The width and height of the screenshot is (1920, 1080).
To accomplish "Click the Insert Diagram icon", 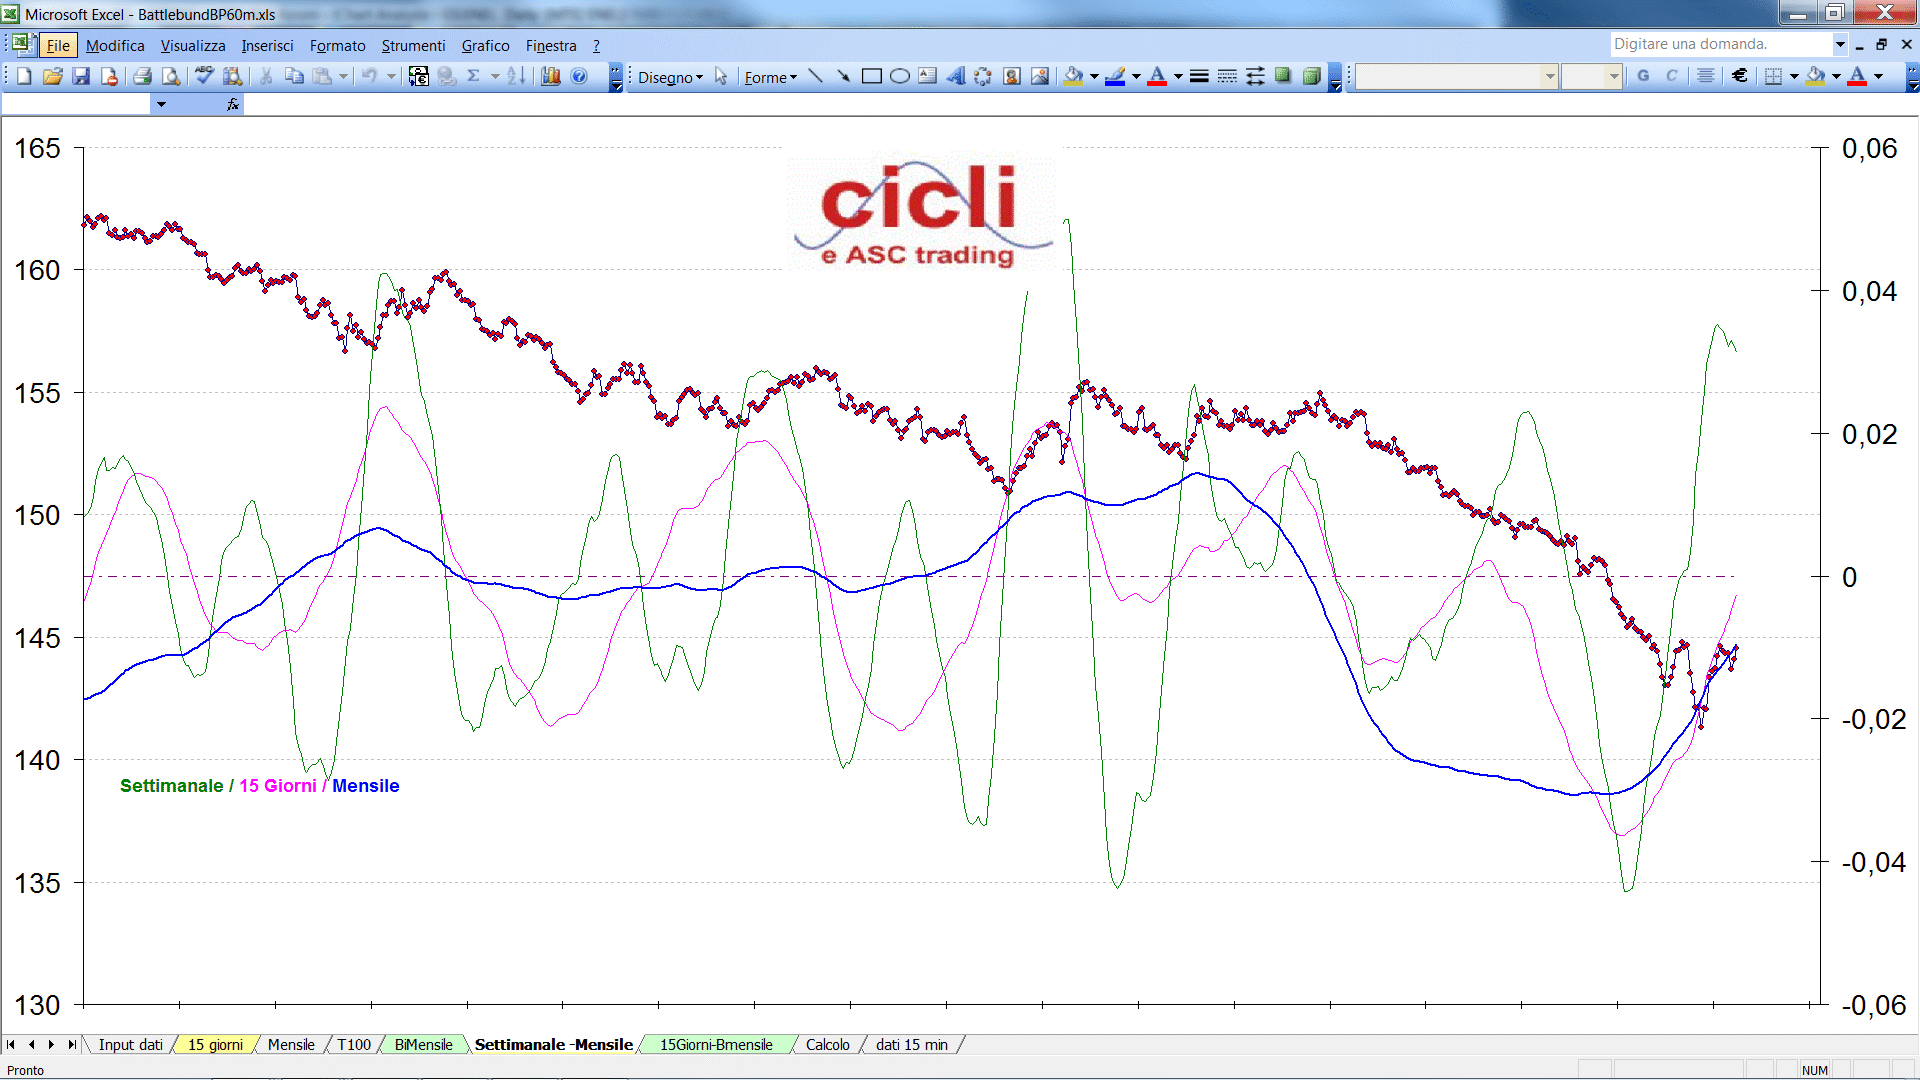I will coord(983,76).
